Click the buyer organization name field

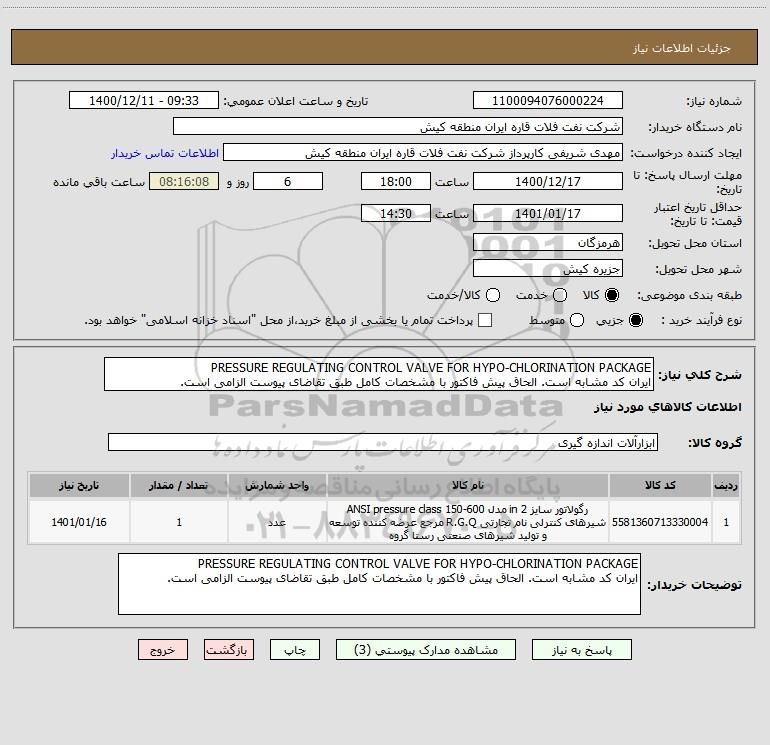click(x=398, y=126)
